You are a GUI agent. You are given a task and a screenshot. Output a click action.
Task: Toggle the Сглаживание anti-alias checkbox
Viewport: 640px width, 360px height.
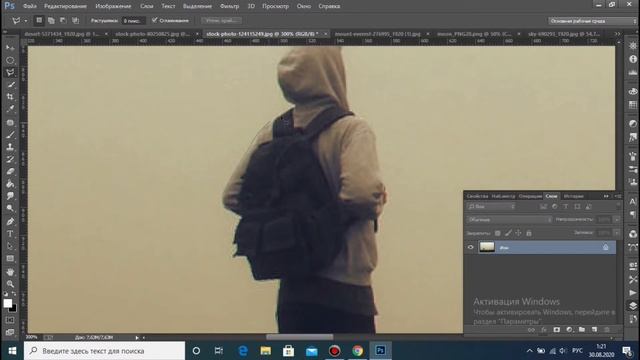(x=154, y=20)
